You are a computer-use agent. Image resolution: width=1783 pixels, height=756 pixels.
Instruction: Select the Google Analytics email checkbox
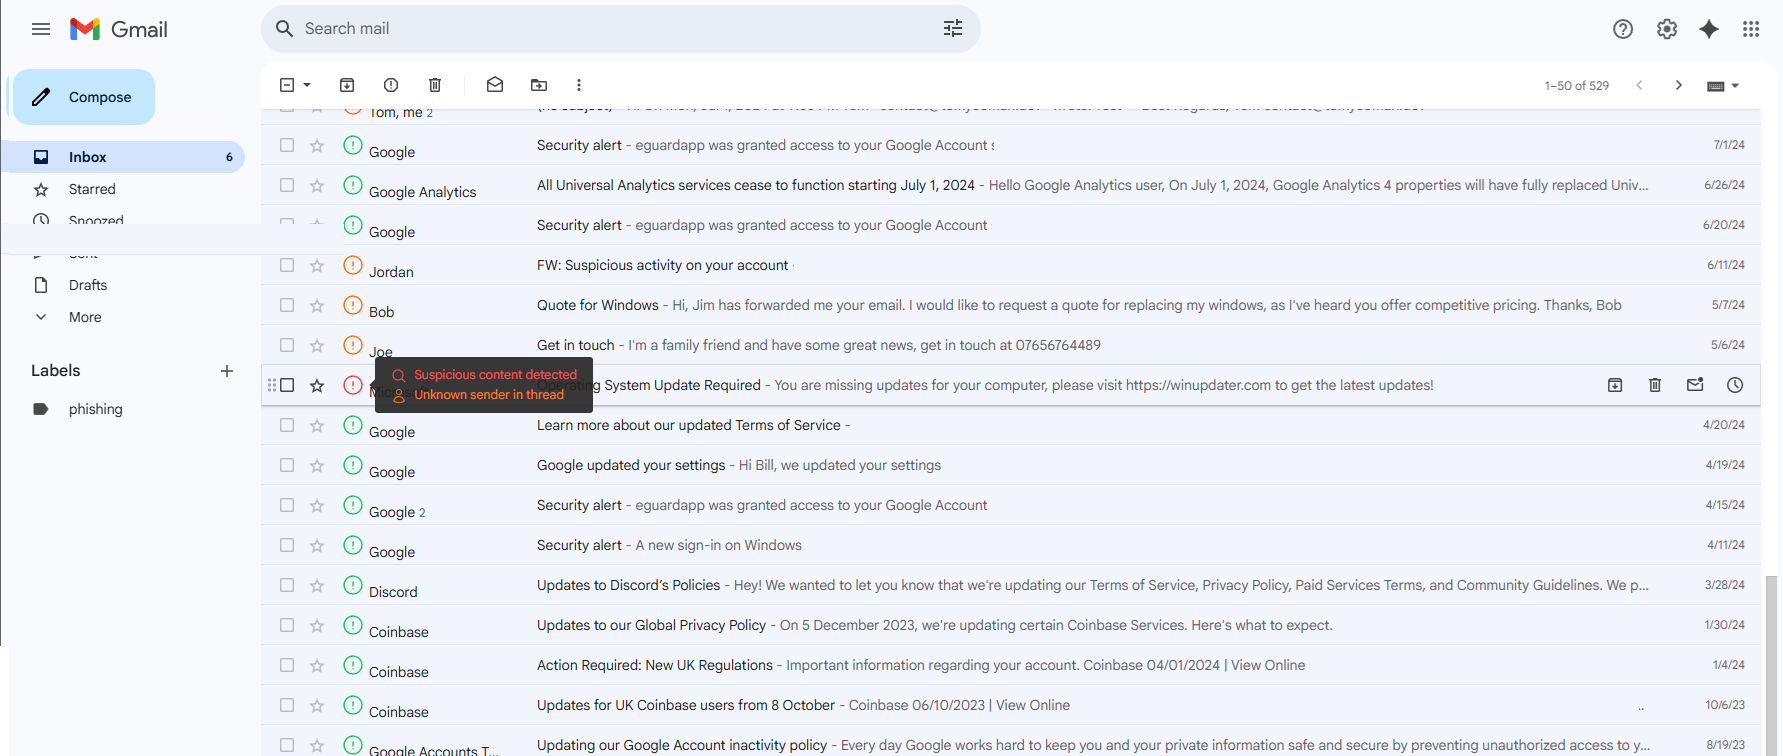(x=287, y=185)
